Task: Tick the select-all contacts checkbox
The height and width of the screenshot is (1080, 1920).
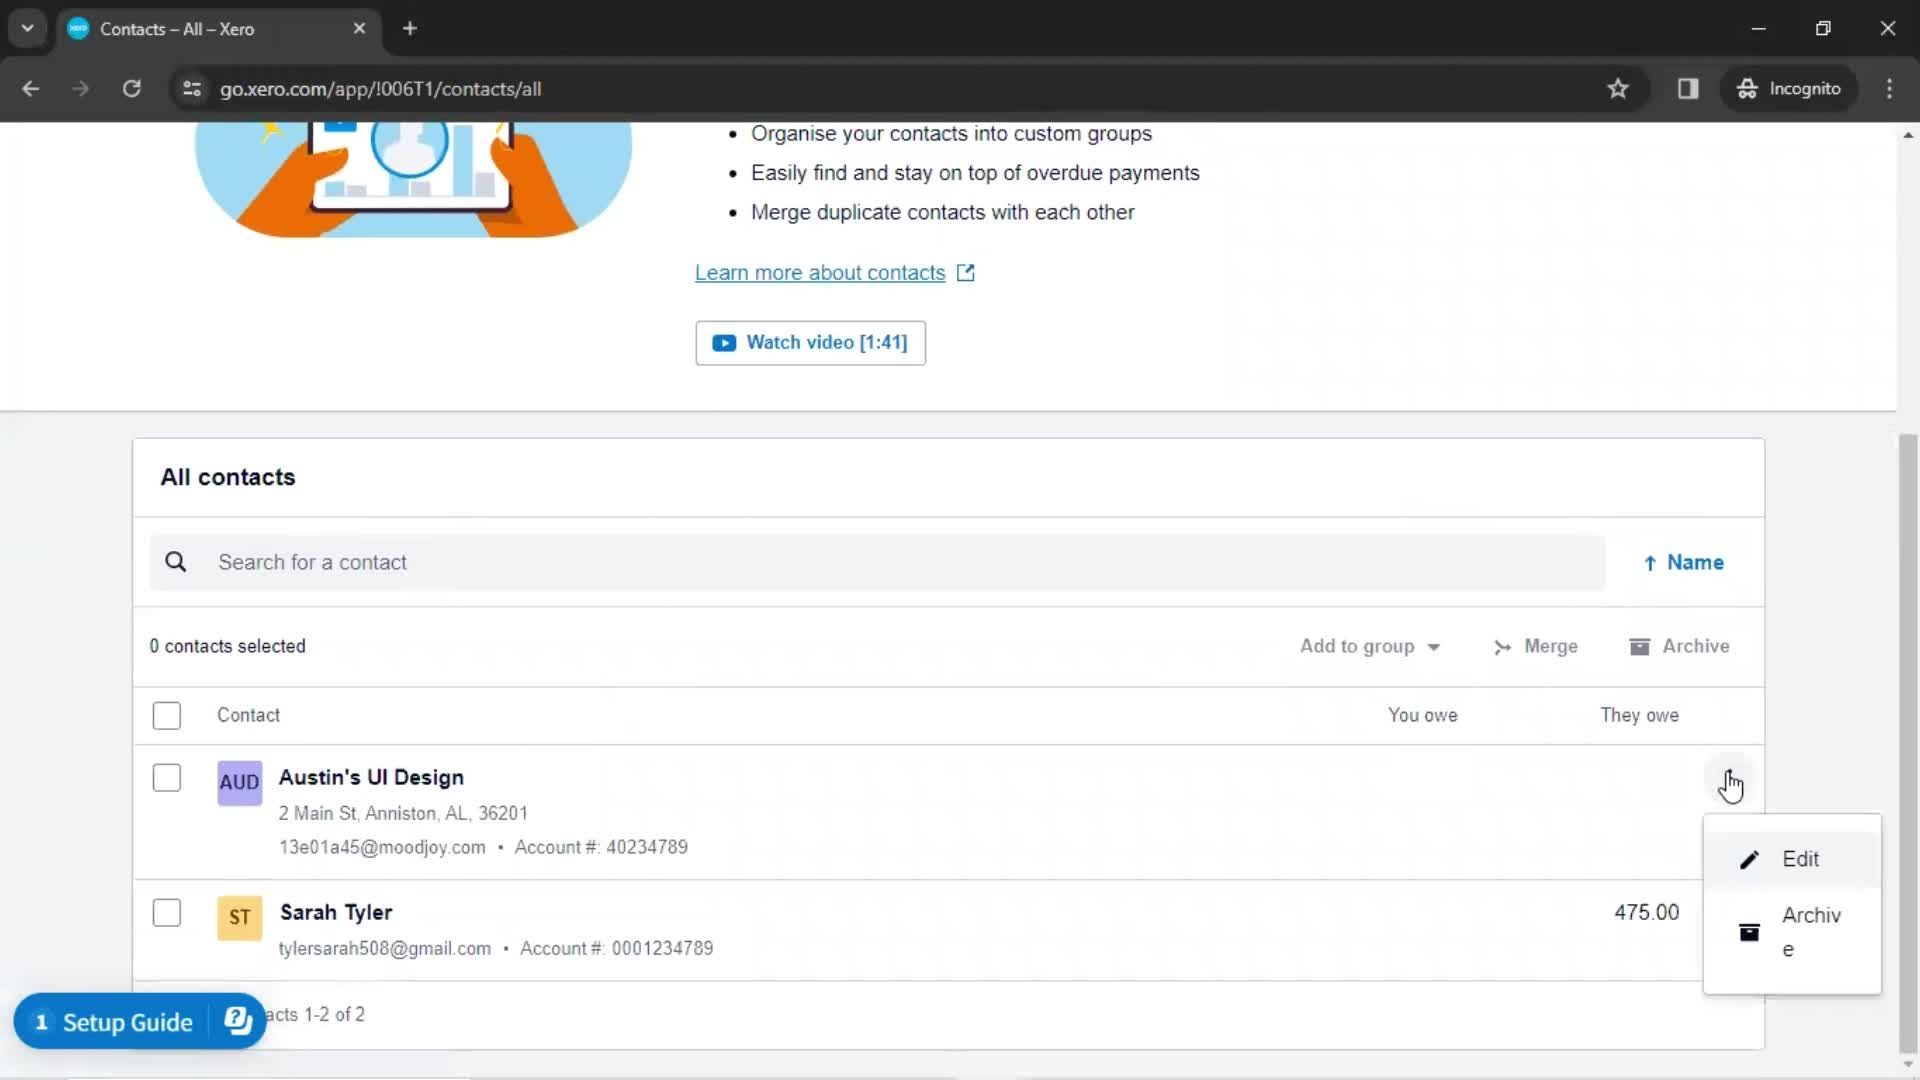Action: (167, 716)
